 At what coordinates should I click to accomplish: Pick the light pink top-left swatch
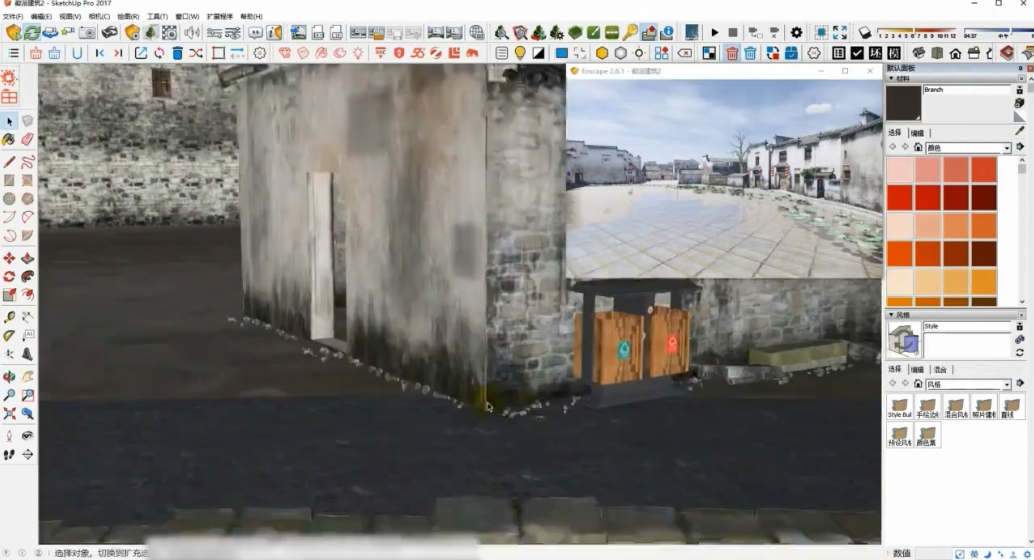point(899,170)
